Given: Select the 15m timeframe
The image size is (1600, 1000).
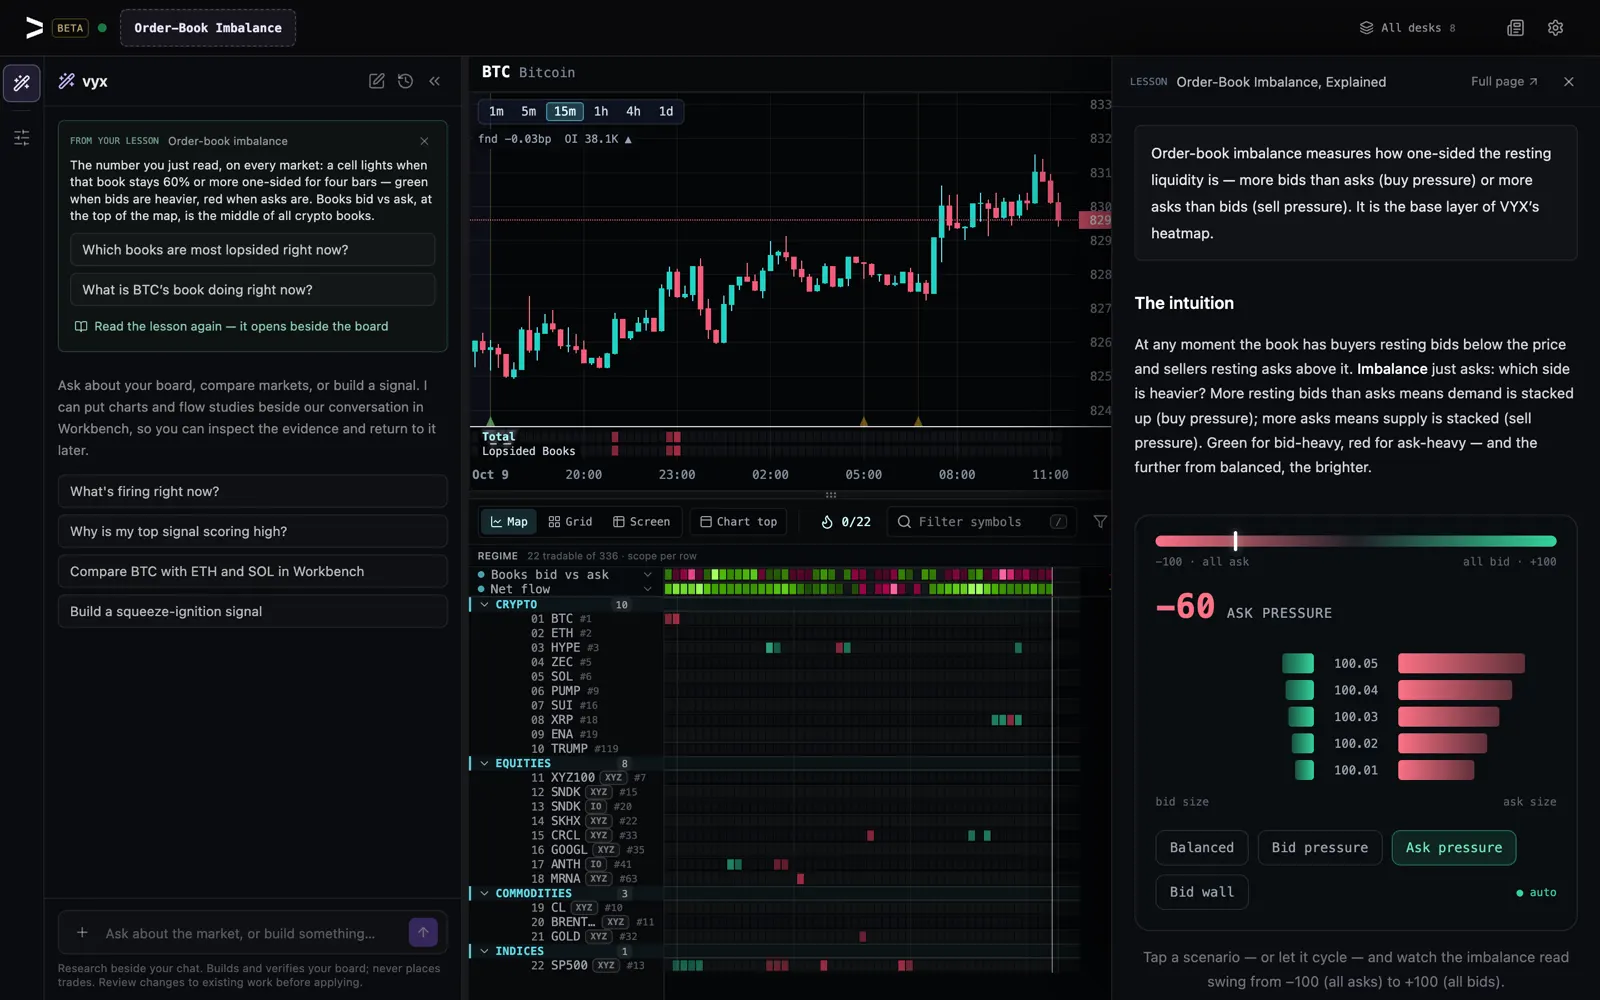Looking at the screenshot, I should (565, 112).
